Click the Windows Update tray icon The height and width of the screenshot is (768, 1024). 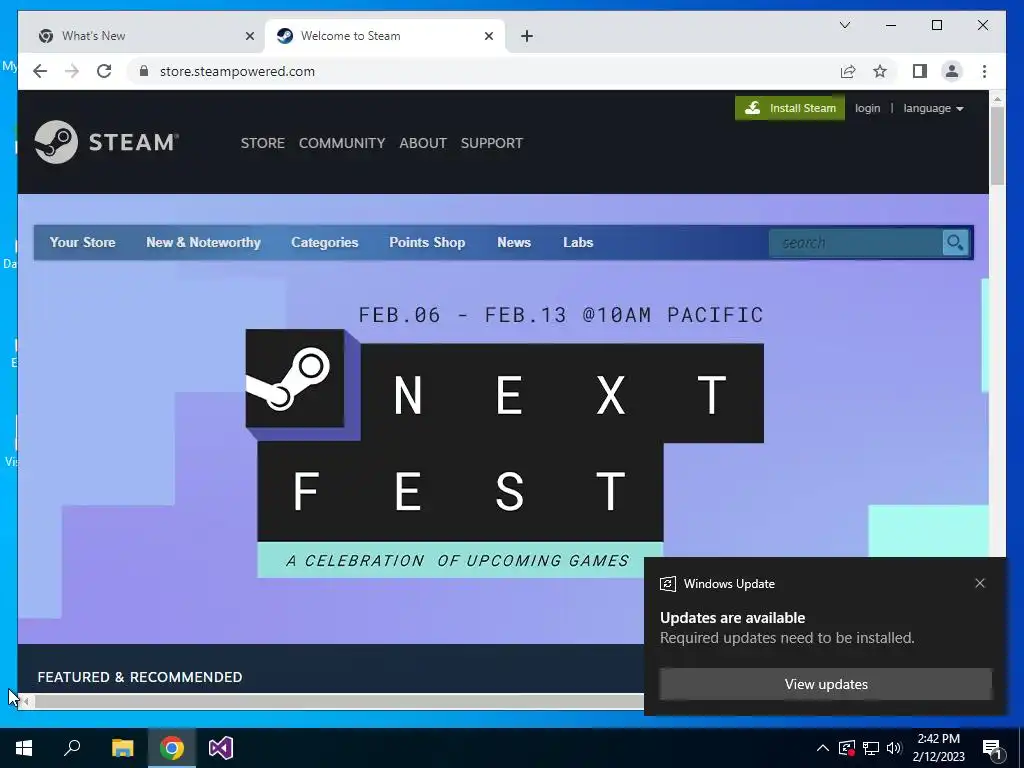coord(847,748)
